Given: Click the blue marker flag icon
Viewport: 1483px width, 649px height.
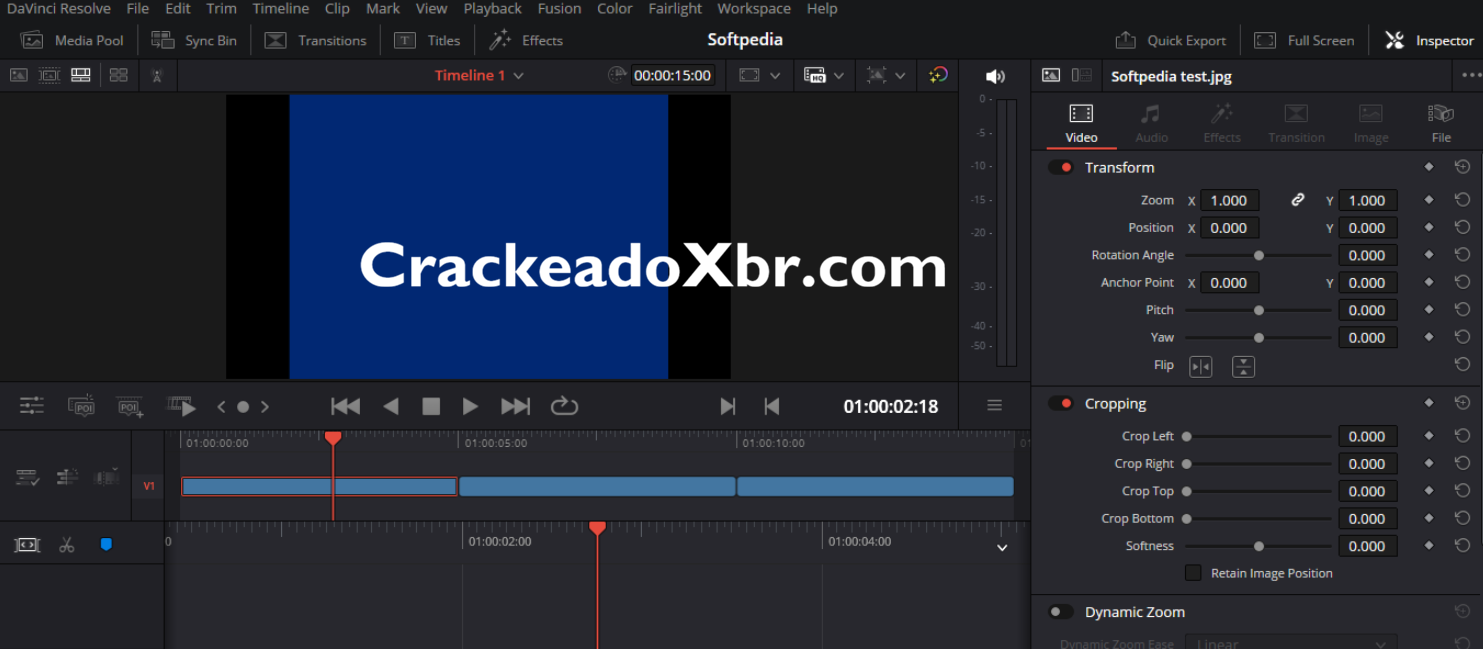Looking at the screenshot, I should click(106, 545).
